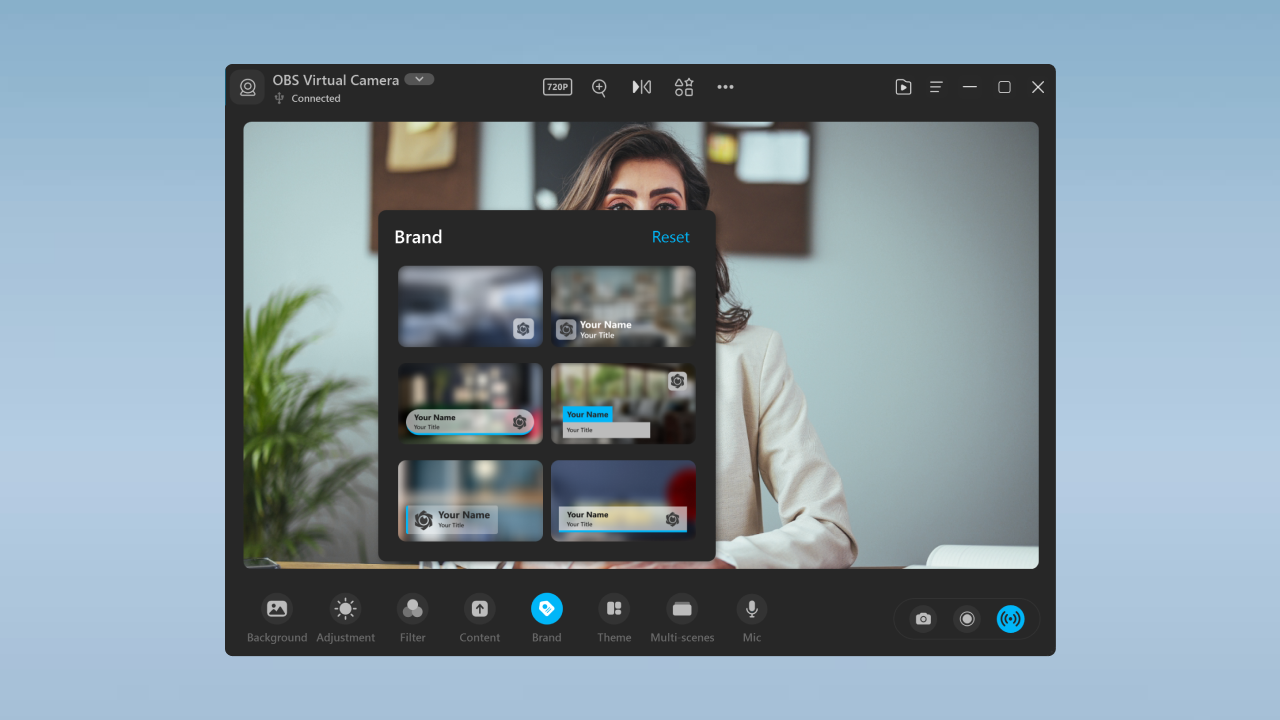Switch to the Content tab
This screenshot has height=720, width=1280.
pyautogui.click(x=479, y=619)
